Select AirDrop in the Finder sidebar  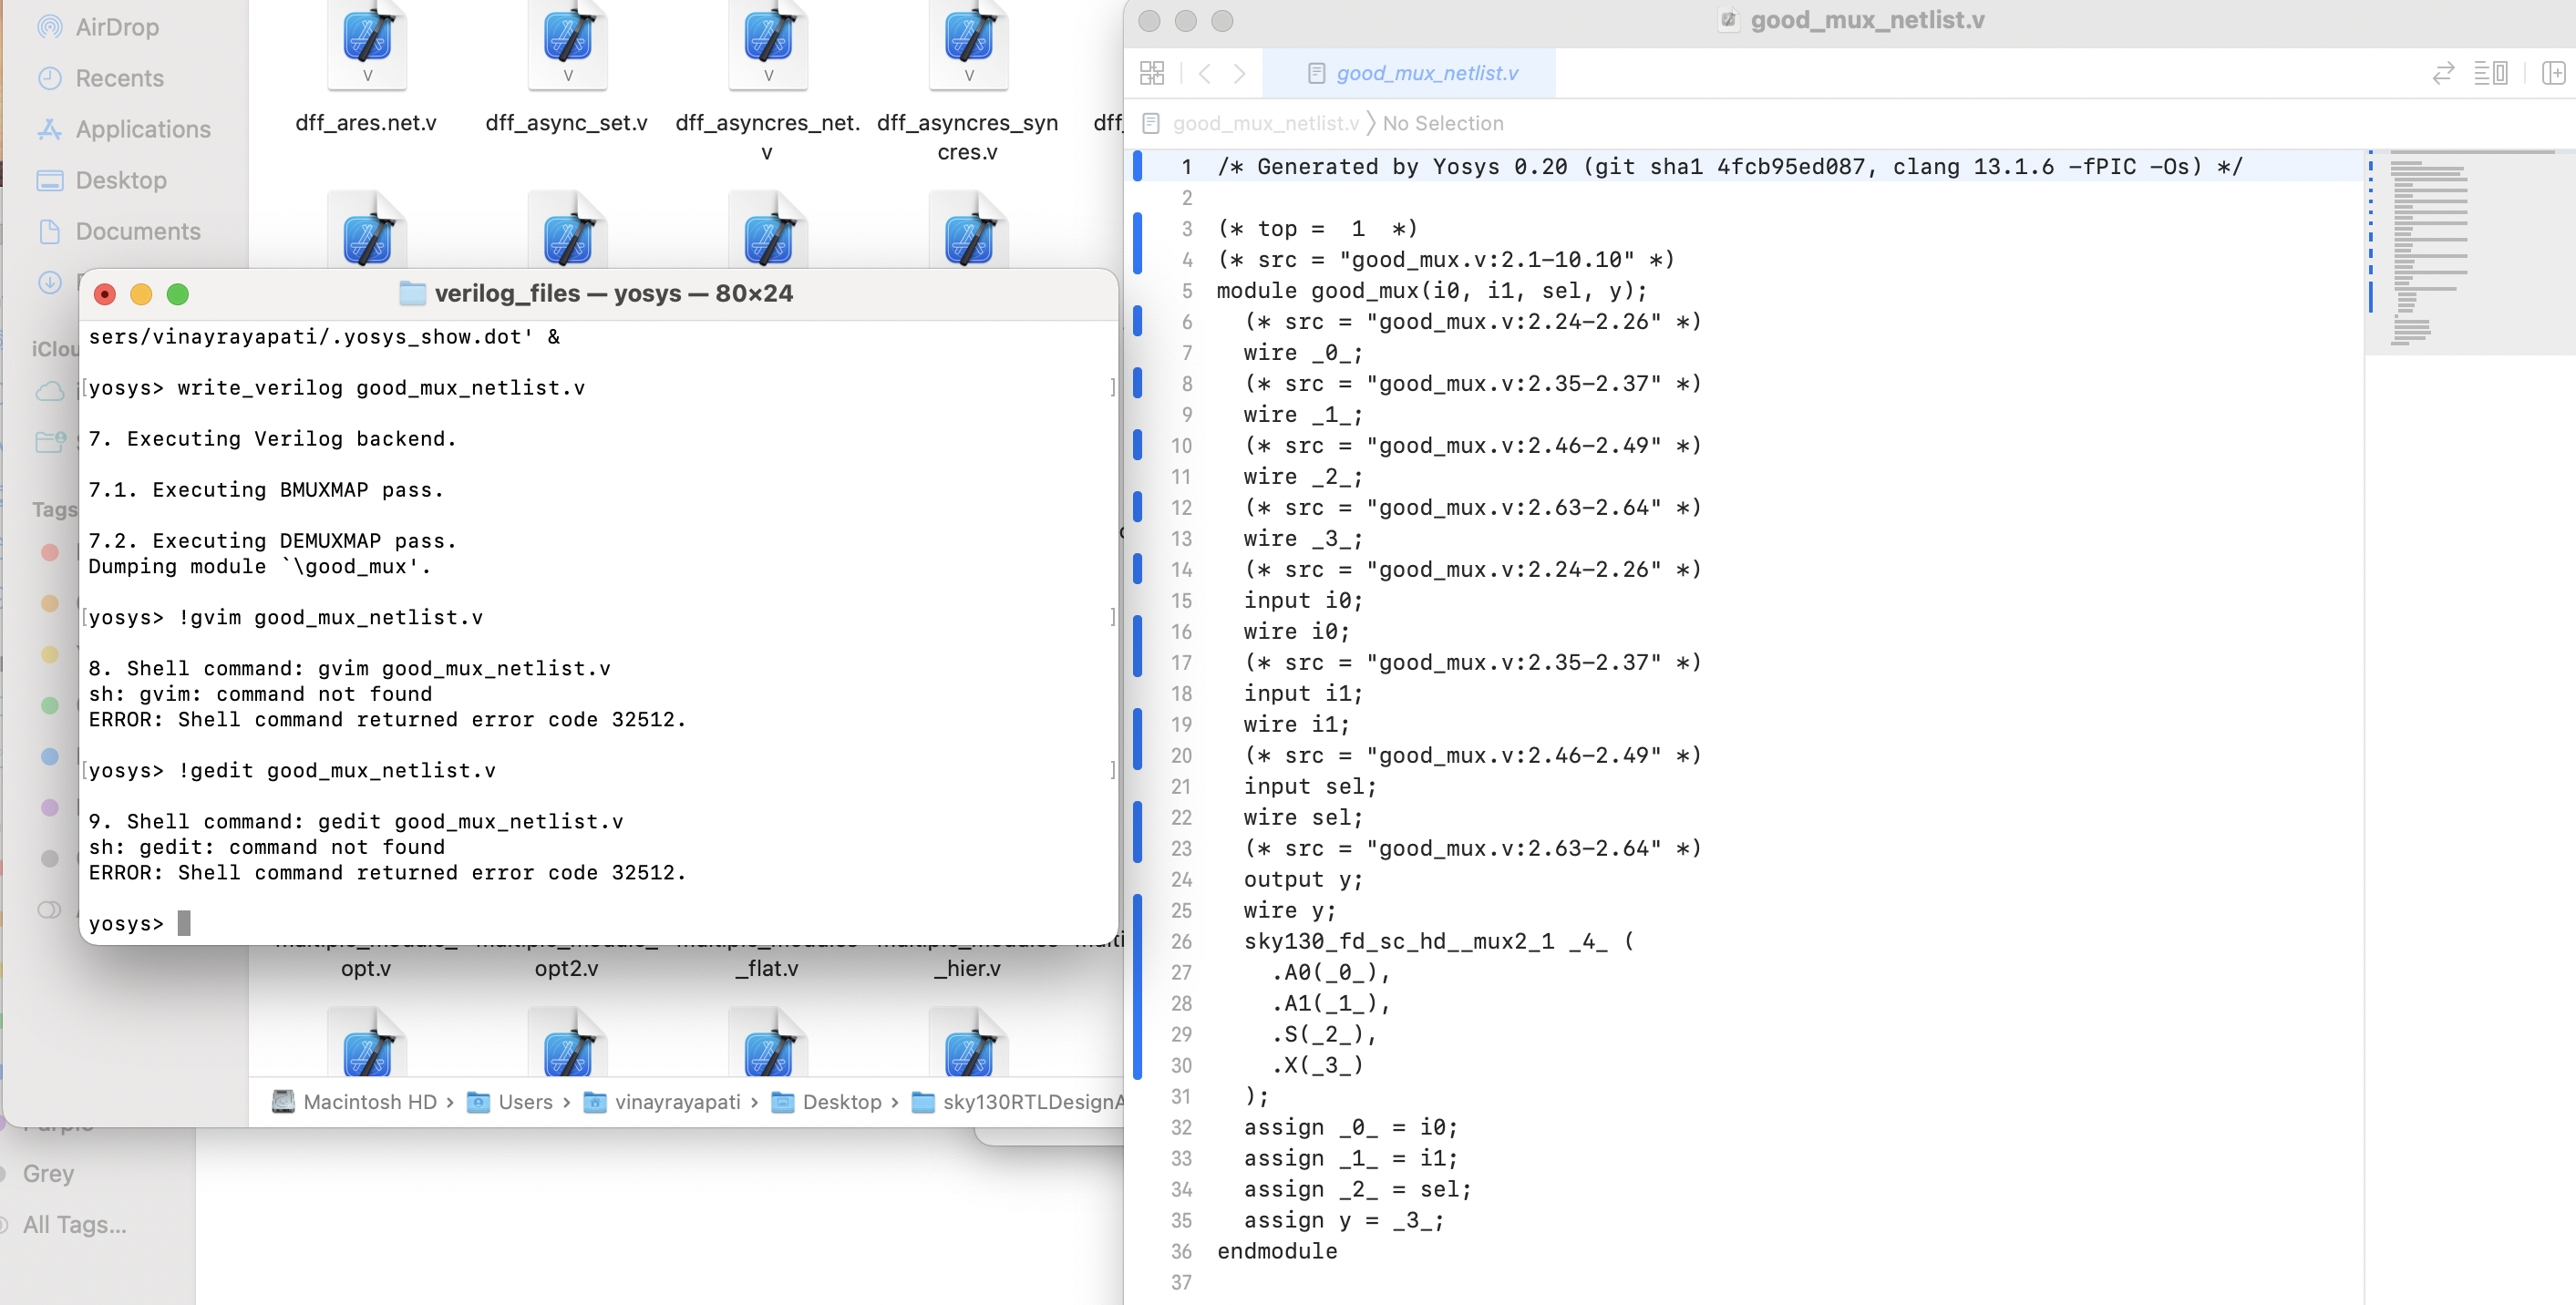point(117,27)
